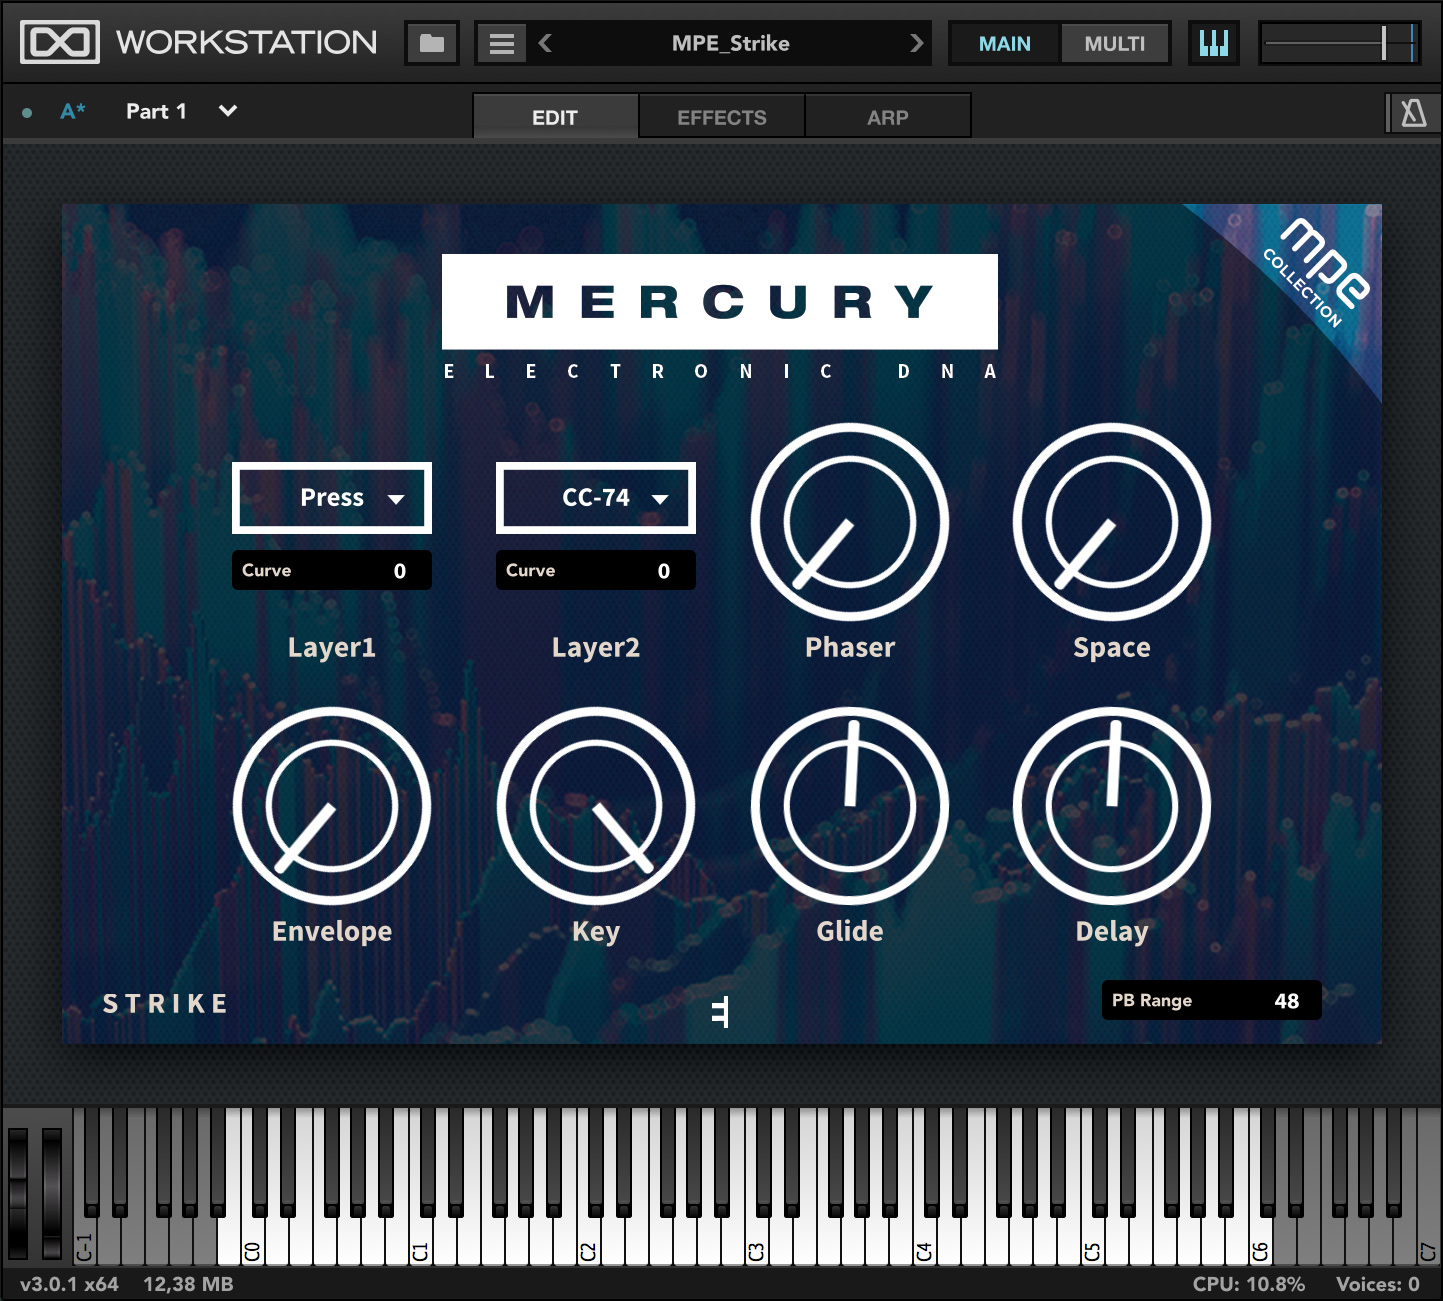Click the MERCURY title banner
The height and width of the screenshot is (1301, 1443).
pos(720,301)
